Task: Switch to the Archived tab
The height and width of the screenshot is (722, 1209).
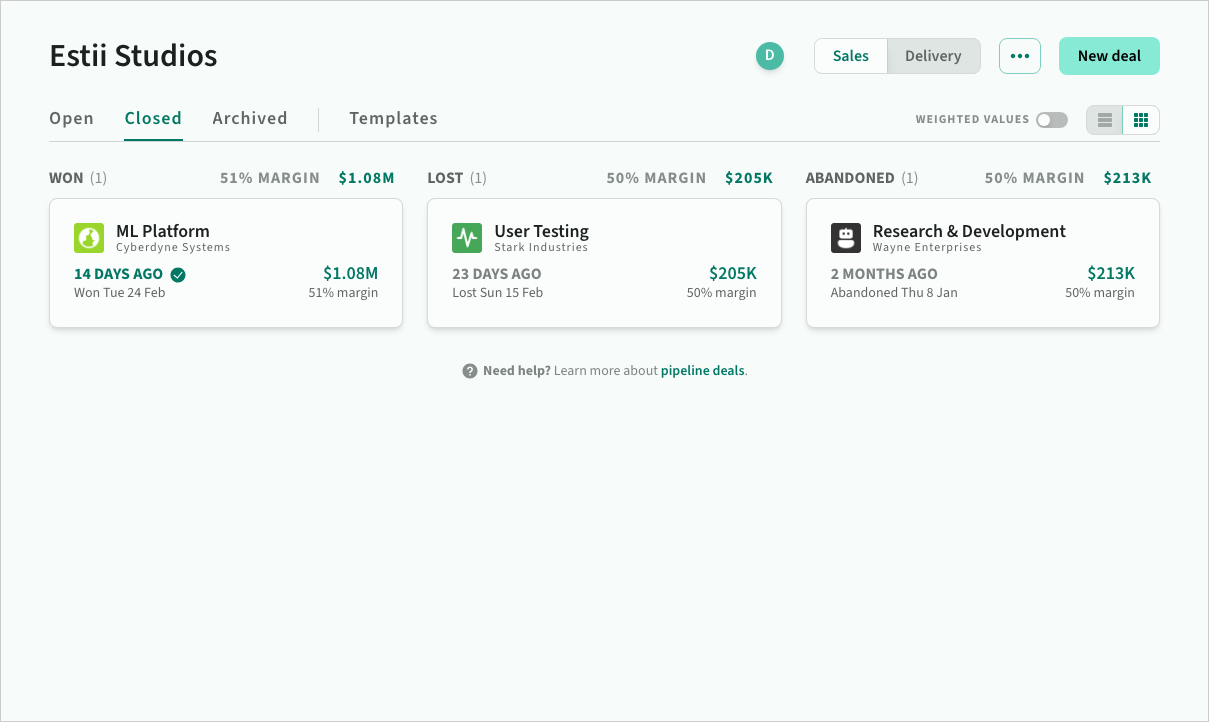Action: click(250, 118)
